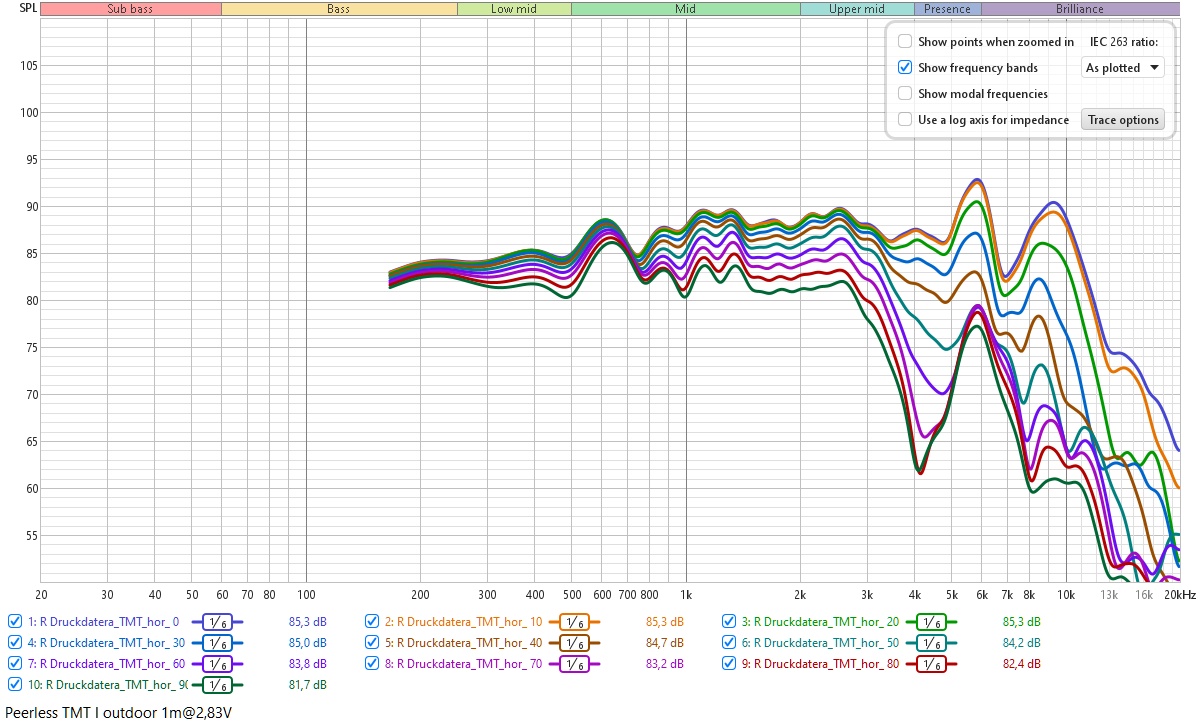The width and height of the screenshot is (1200, 727).
Task: Hide trace 6 R Druckdatera_TMT_hor_50
Action: (729, 642)
